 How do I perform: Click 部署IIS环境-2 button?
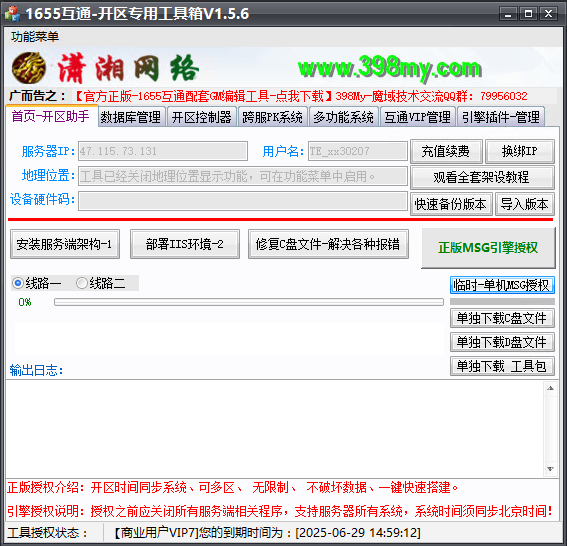(185, 244)
